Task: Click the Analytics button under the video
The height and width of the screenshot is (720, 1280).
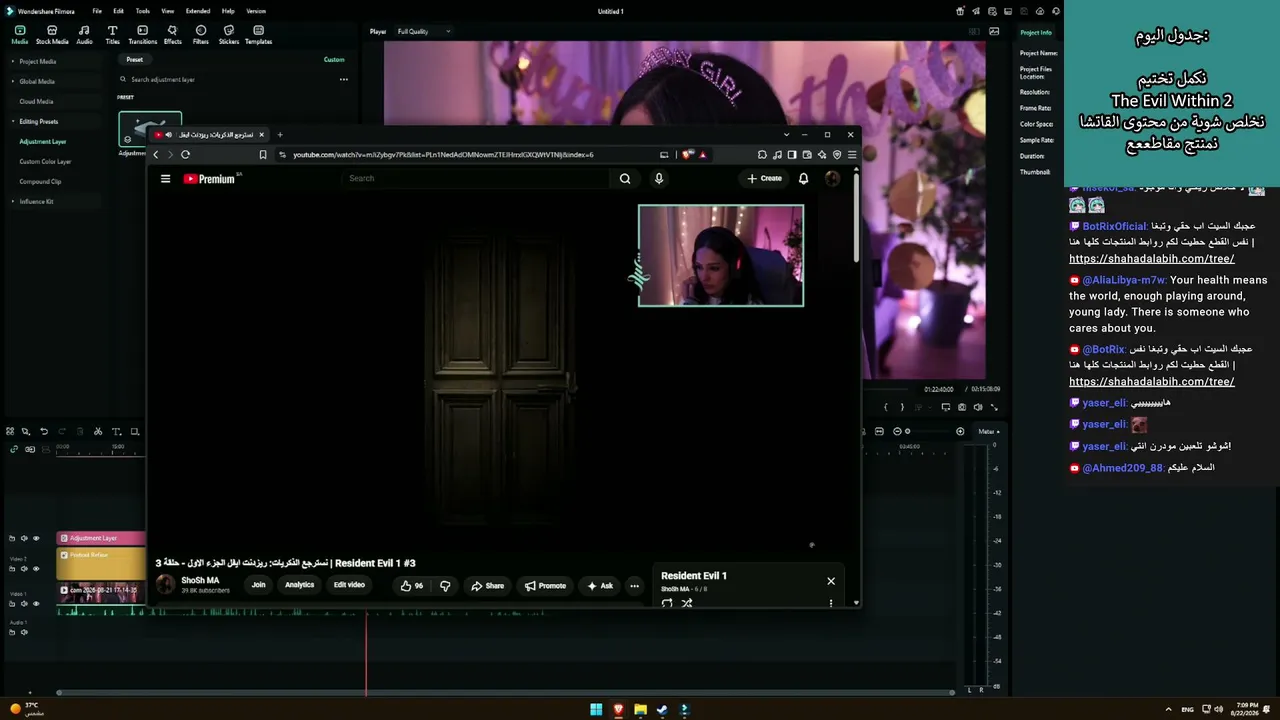Action: [x=299, y=585]
